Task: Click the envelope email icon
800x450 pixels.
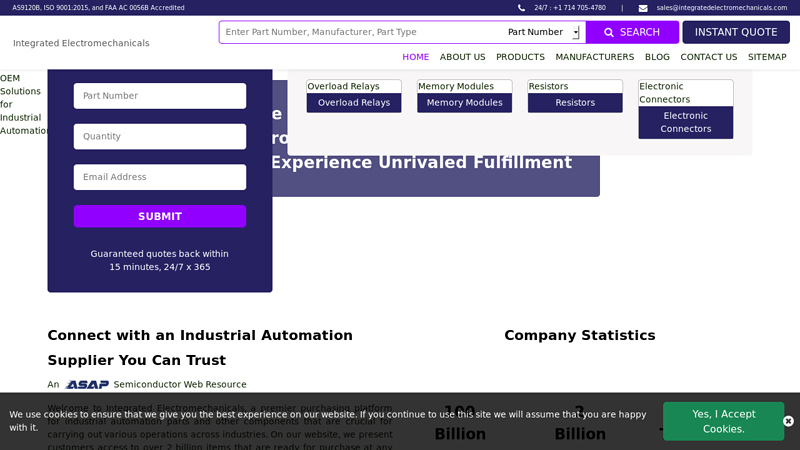Action: tap(643, 8)
